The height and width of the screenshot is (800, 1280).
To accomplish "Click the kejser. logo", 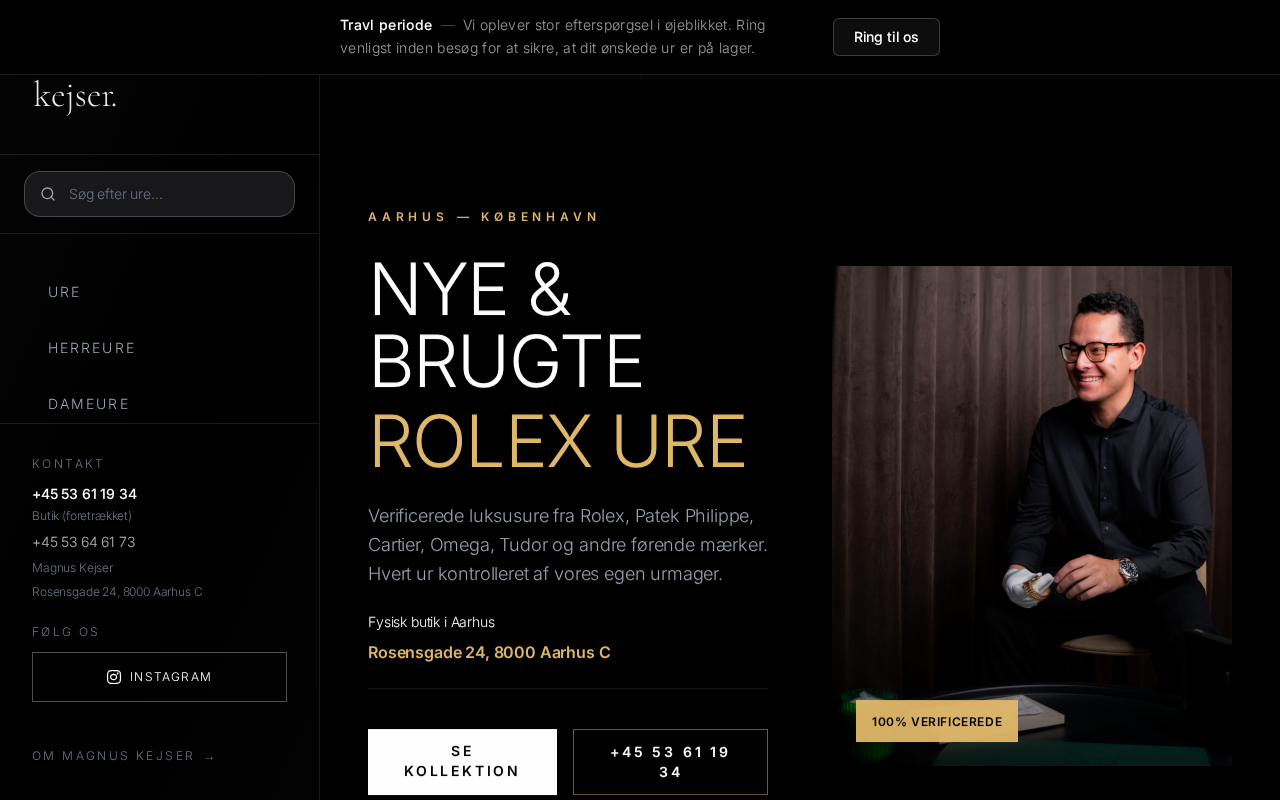I will pyautogui.click(x=75, y=97).
